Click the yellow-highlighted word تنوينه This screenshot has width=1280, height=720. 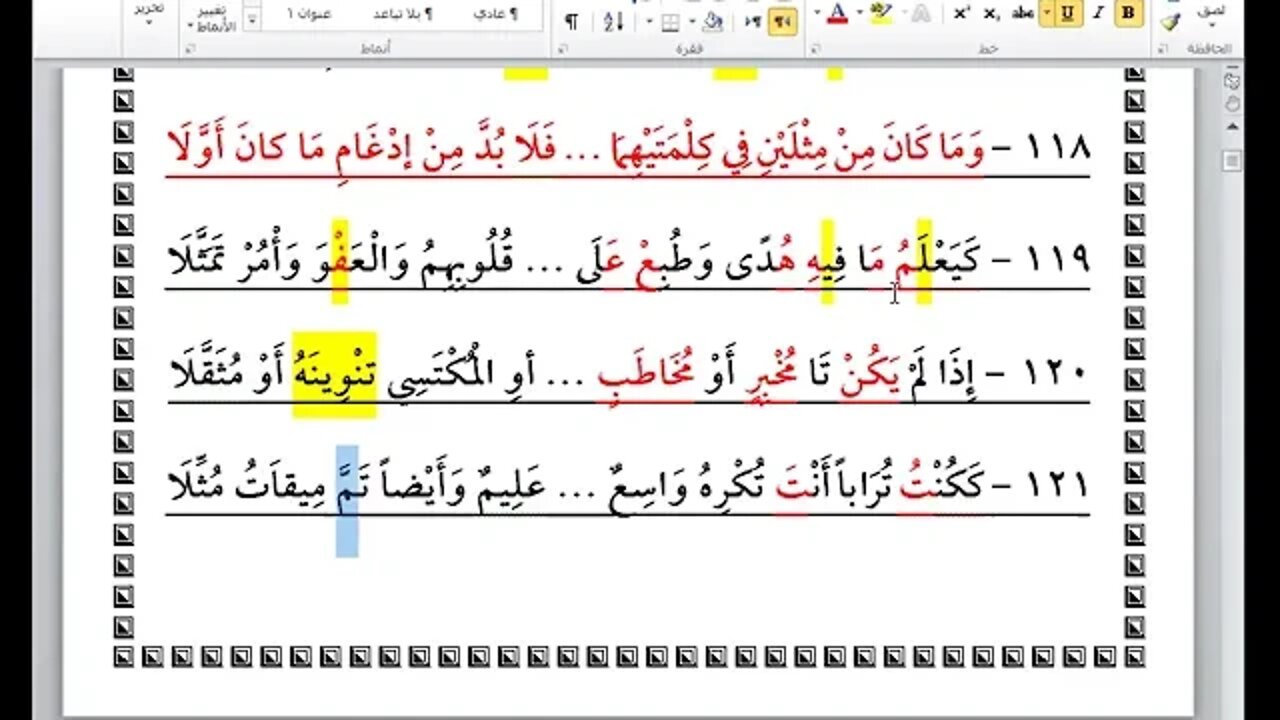334,374
